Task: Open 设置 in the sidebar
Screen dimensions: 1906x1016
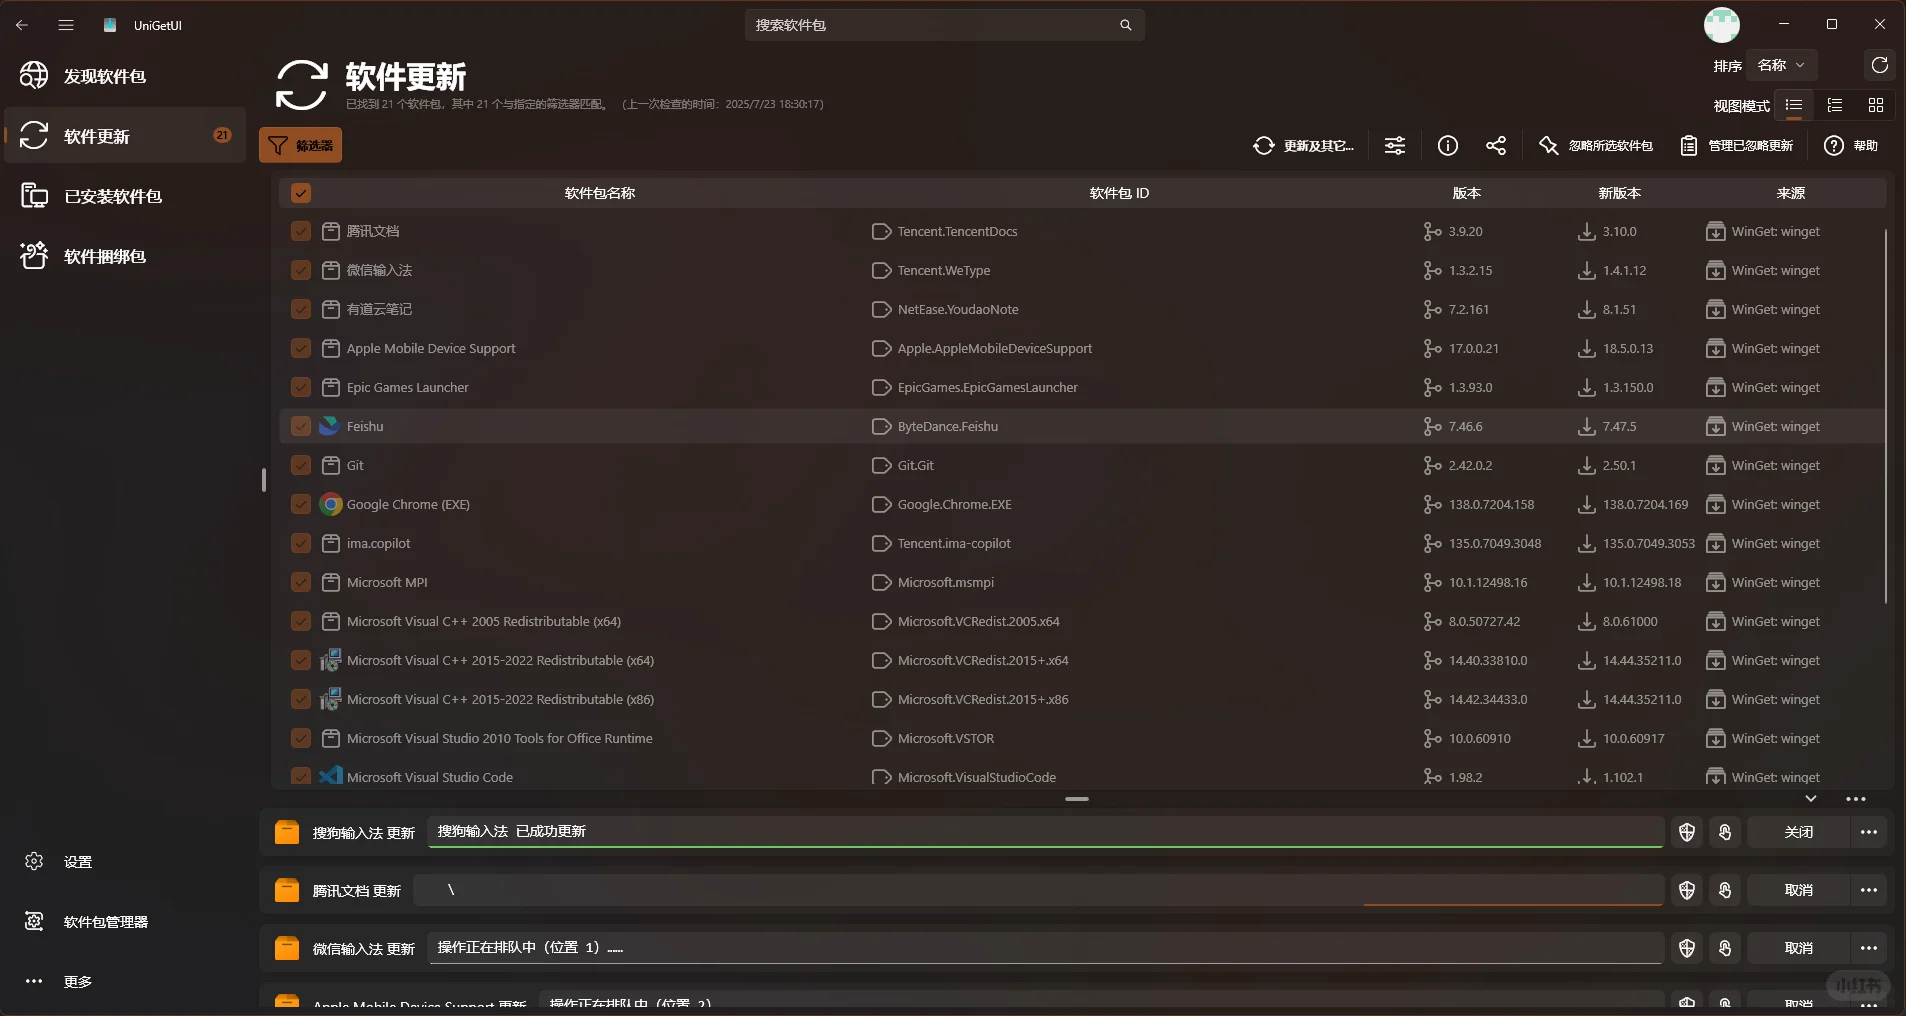Action: pos(125,862)
